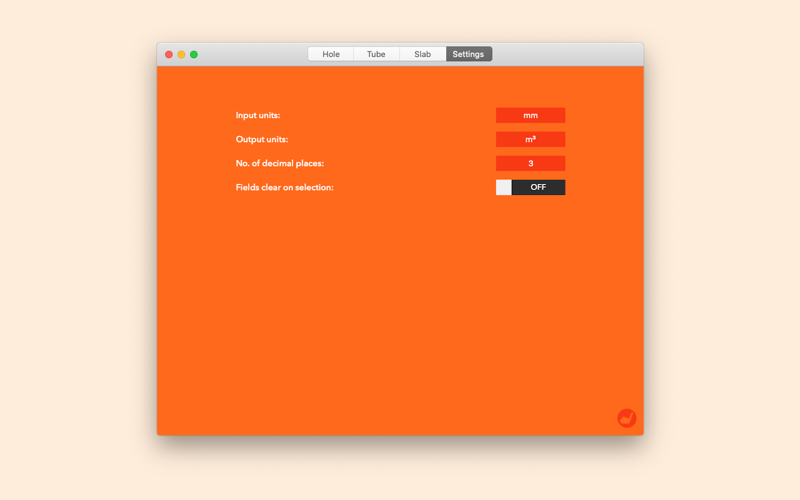
Task: Minimize window using the yellow button
Action: [x=181, y=55]
